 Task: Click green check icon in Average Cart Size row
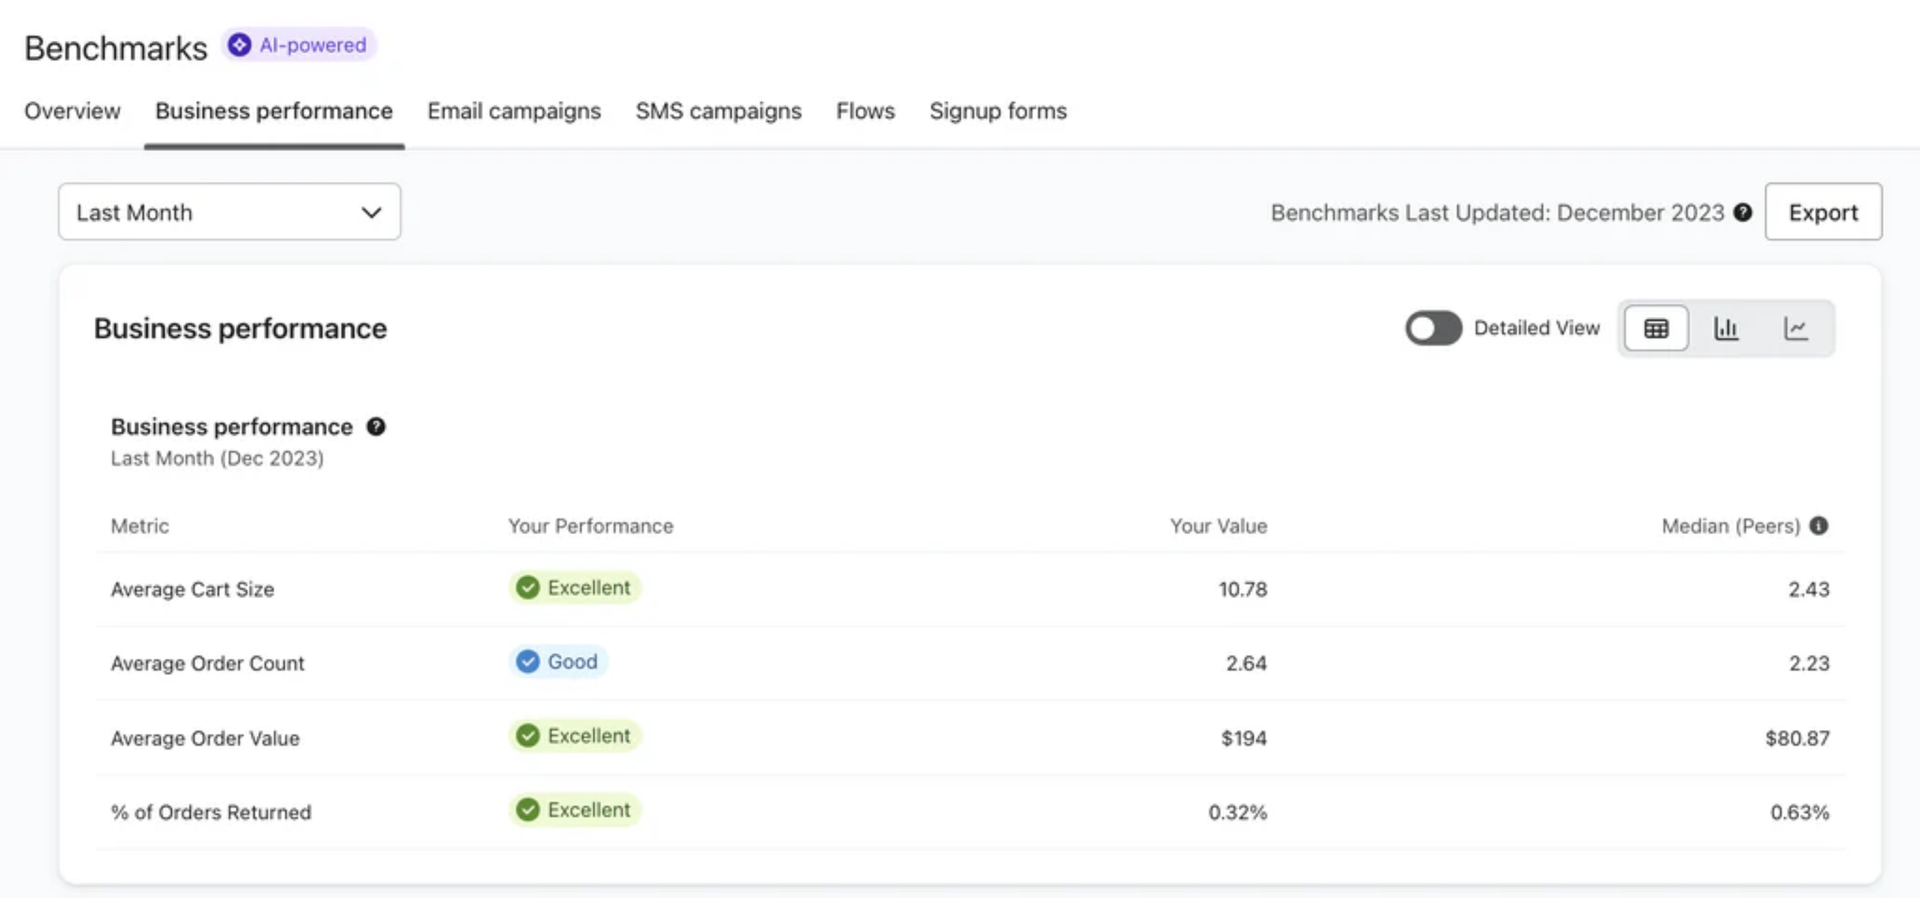528,588
